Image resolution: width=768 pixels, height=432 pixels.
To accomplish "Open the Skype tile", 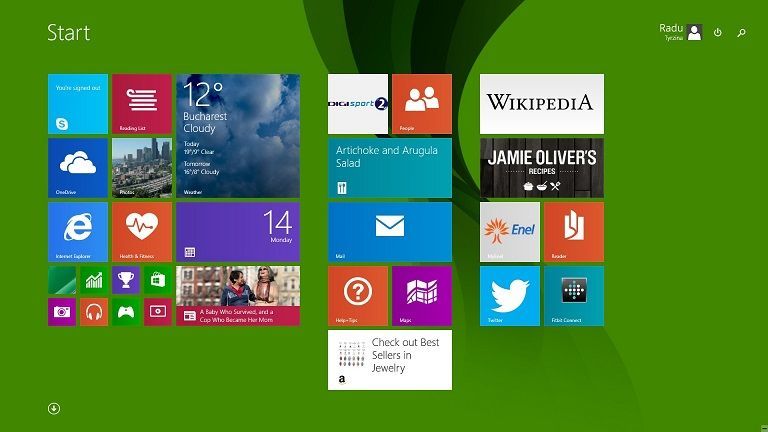I will click(78, 104).
